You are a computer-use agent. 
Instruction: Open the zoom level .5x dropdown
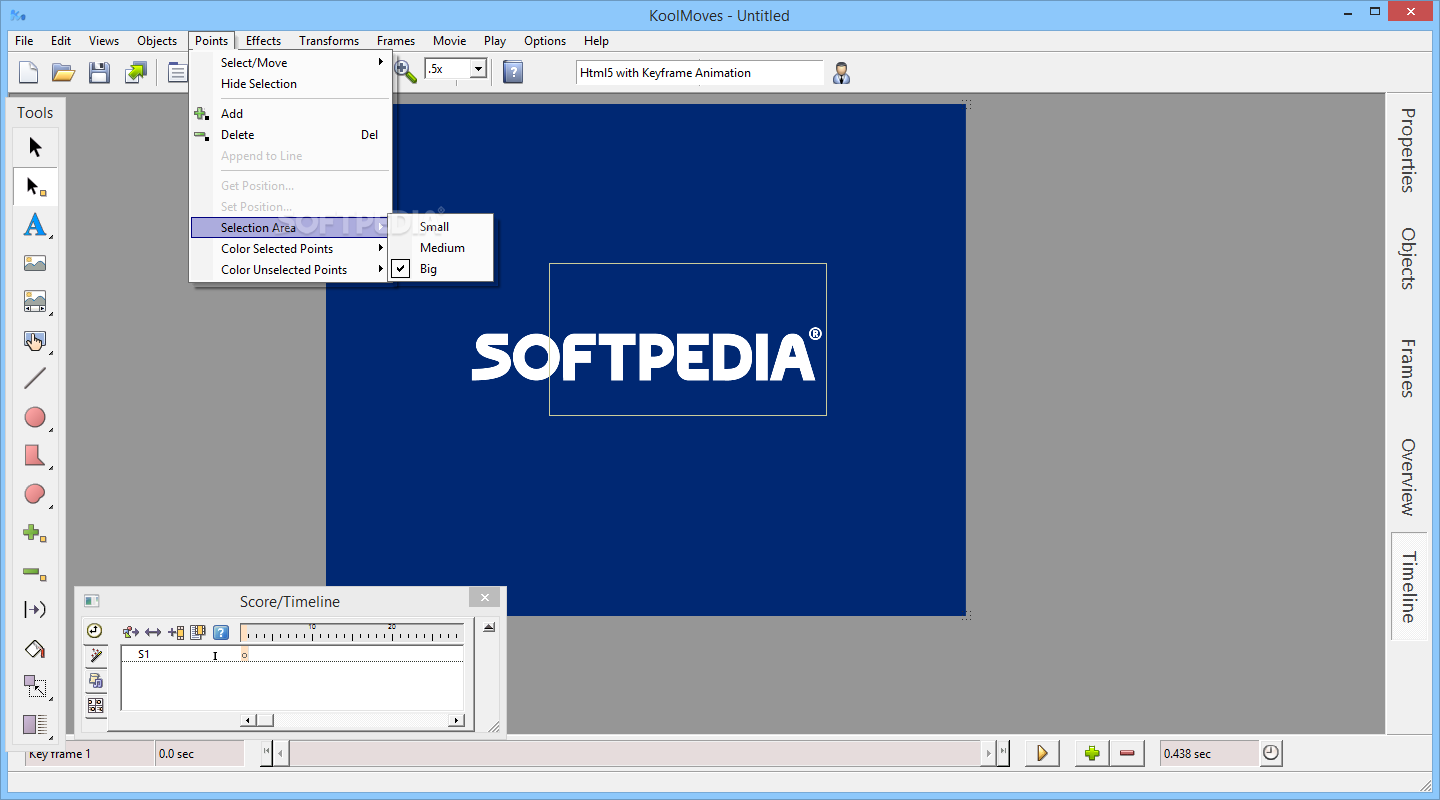[x=478, y=69]
